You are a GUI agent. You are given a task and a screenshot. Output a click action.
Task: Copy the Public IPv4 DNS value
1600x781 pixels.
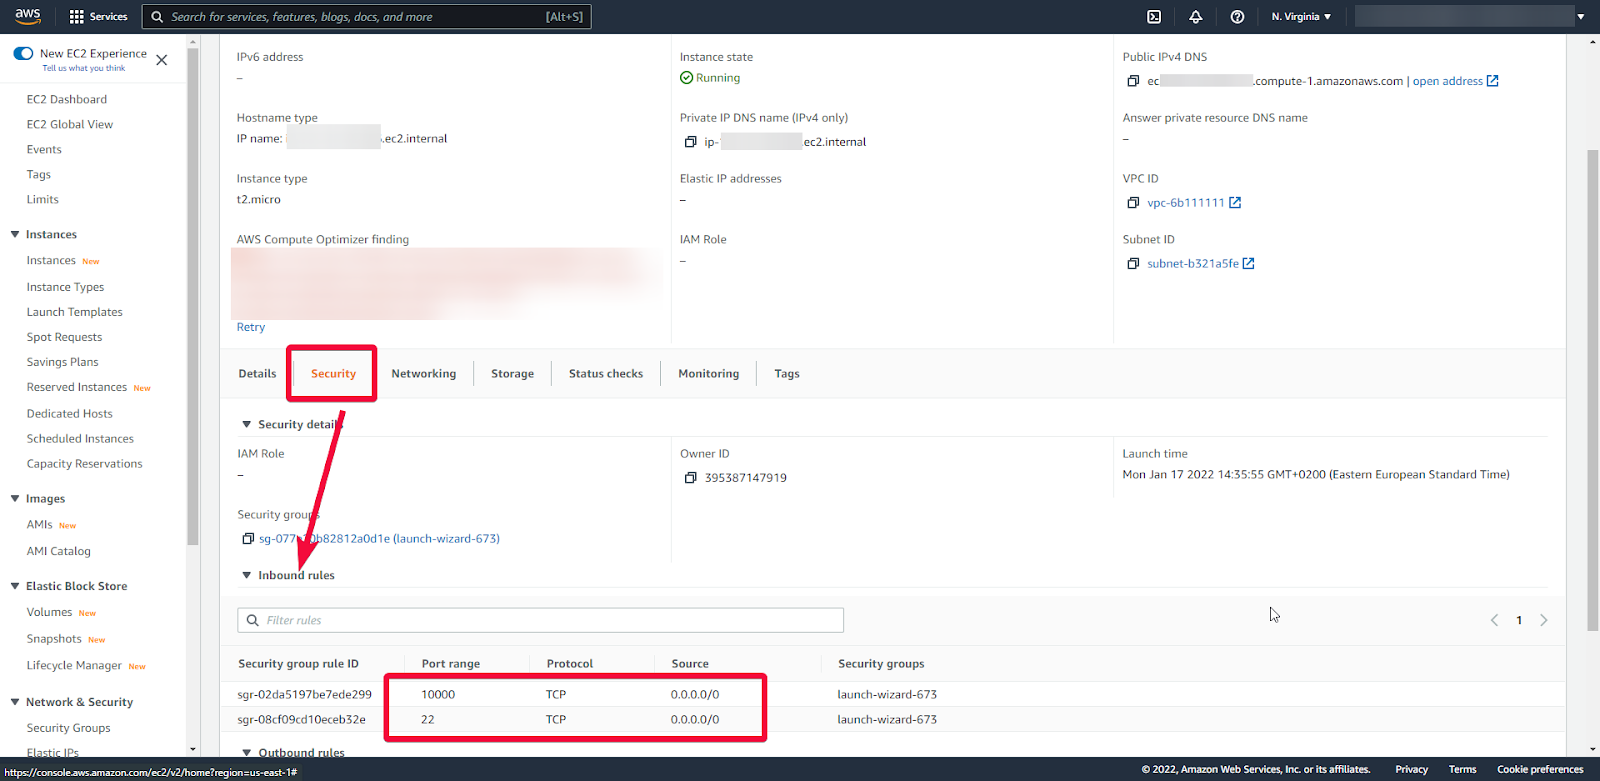click(1133, 81)
